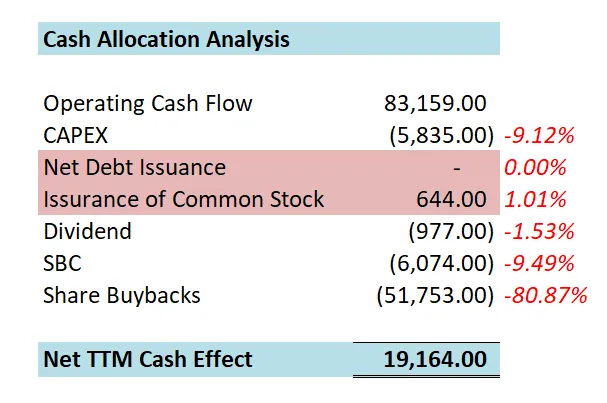
Task: Select the SBC label cell
Action: 64,263
